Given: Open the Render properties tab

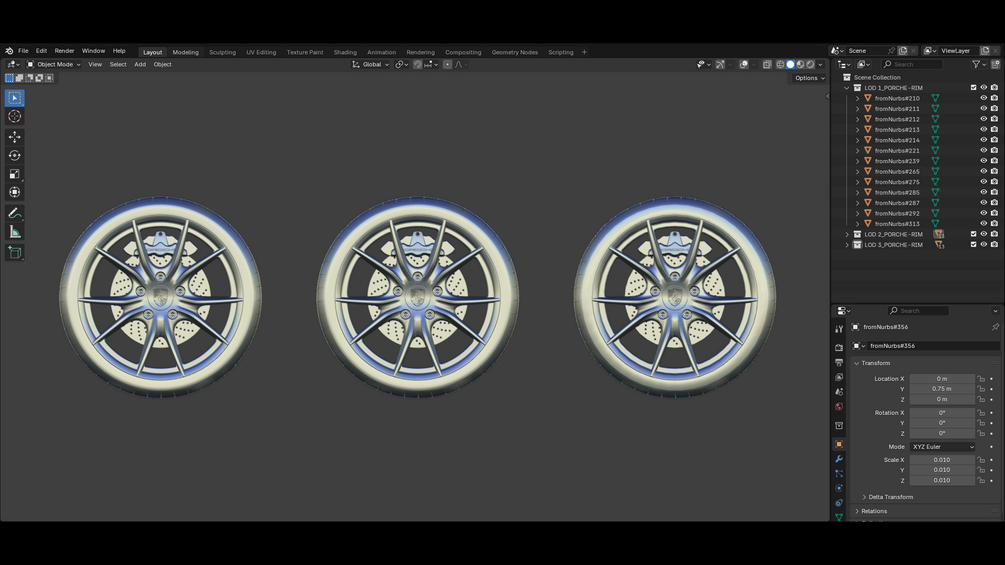Looking at the screenshot, I should (839, 347).
